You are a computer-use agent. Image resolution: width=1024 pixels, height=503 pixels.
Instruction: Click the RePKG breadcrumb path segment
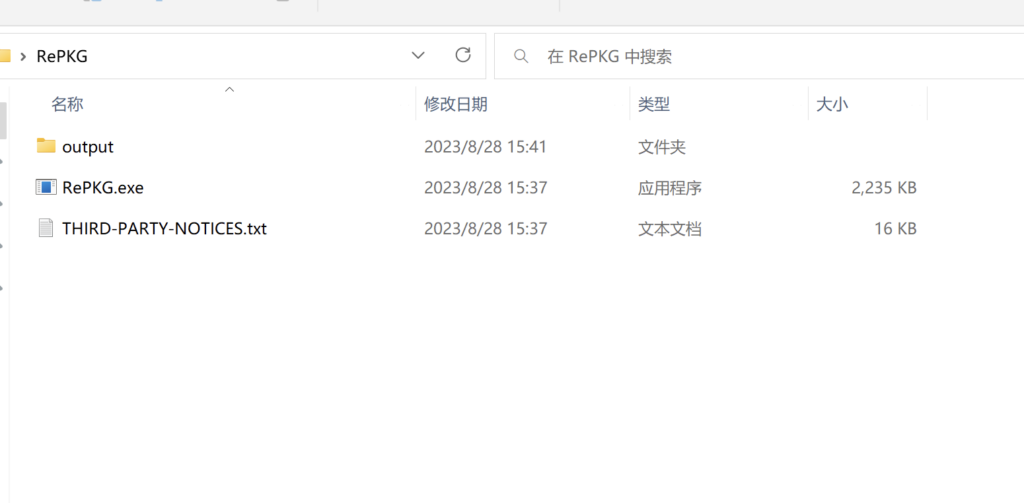point(62,57)
